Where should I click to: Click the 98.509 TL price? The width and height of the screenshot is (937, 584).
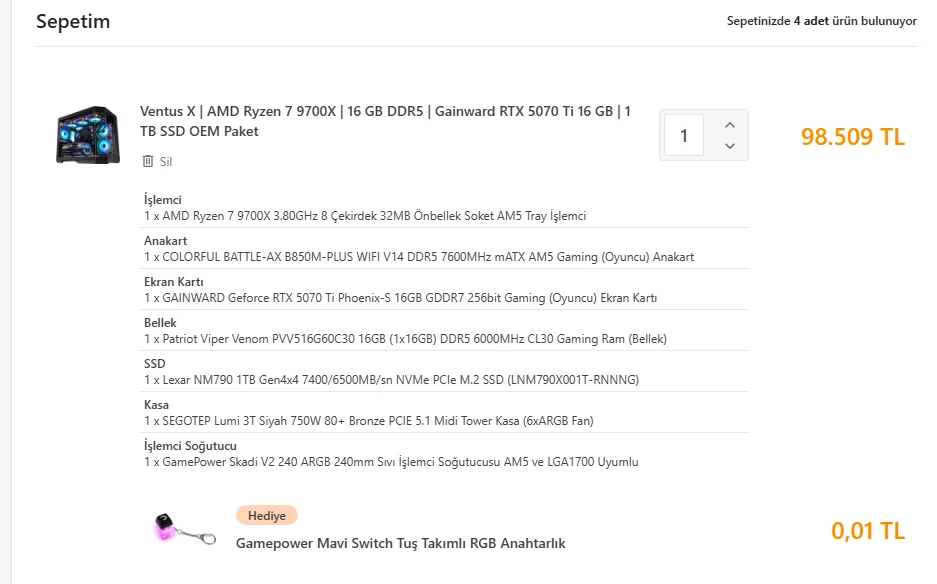[x=853, y=137]
